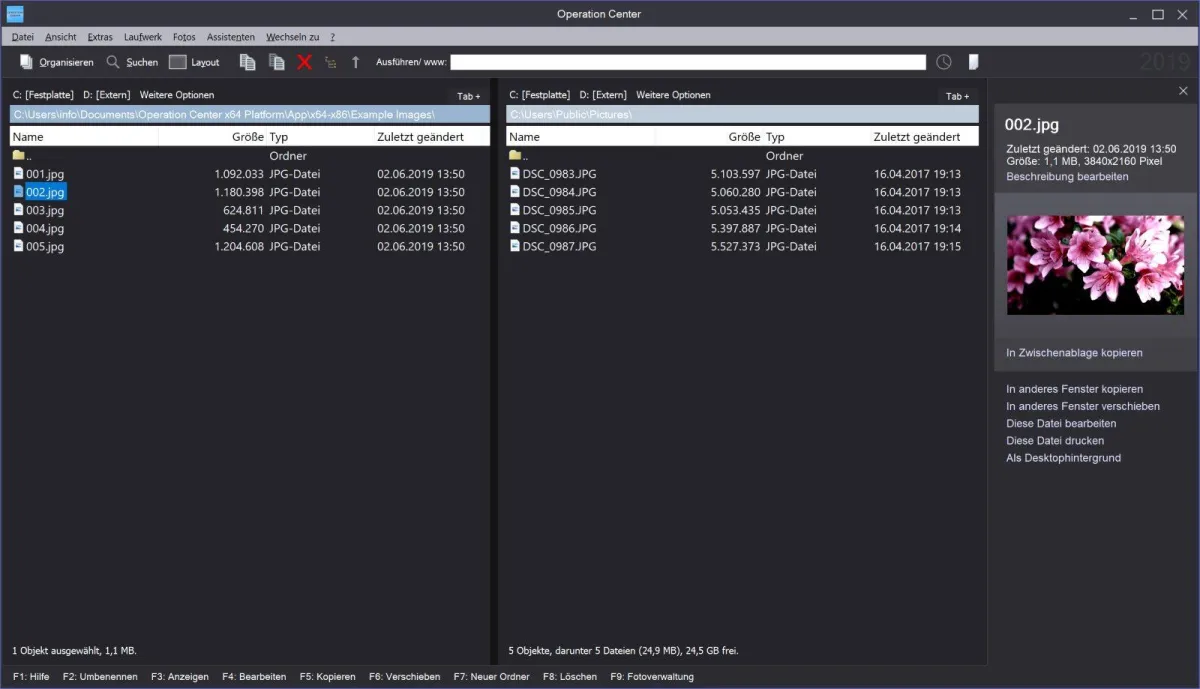
Task: Open the Suchen magnifier search tool
Action: tap(114, 62)
